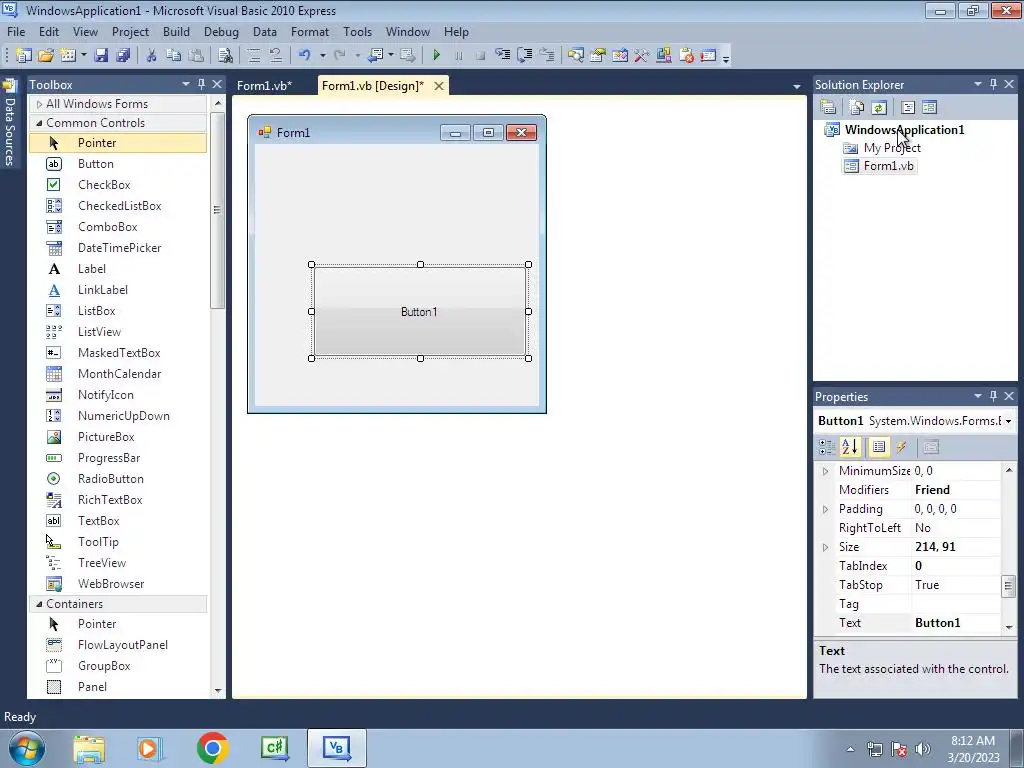Screen dimensions: 1024x768
Task: Click the Comment out lines icon
Action: [254, 56]
